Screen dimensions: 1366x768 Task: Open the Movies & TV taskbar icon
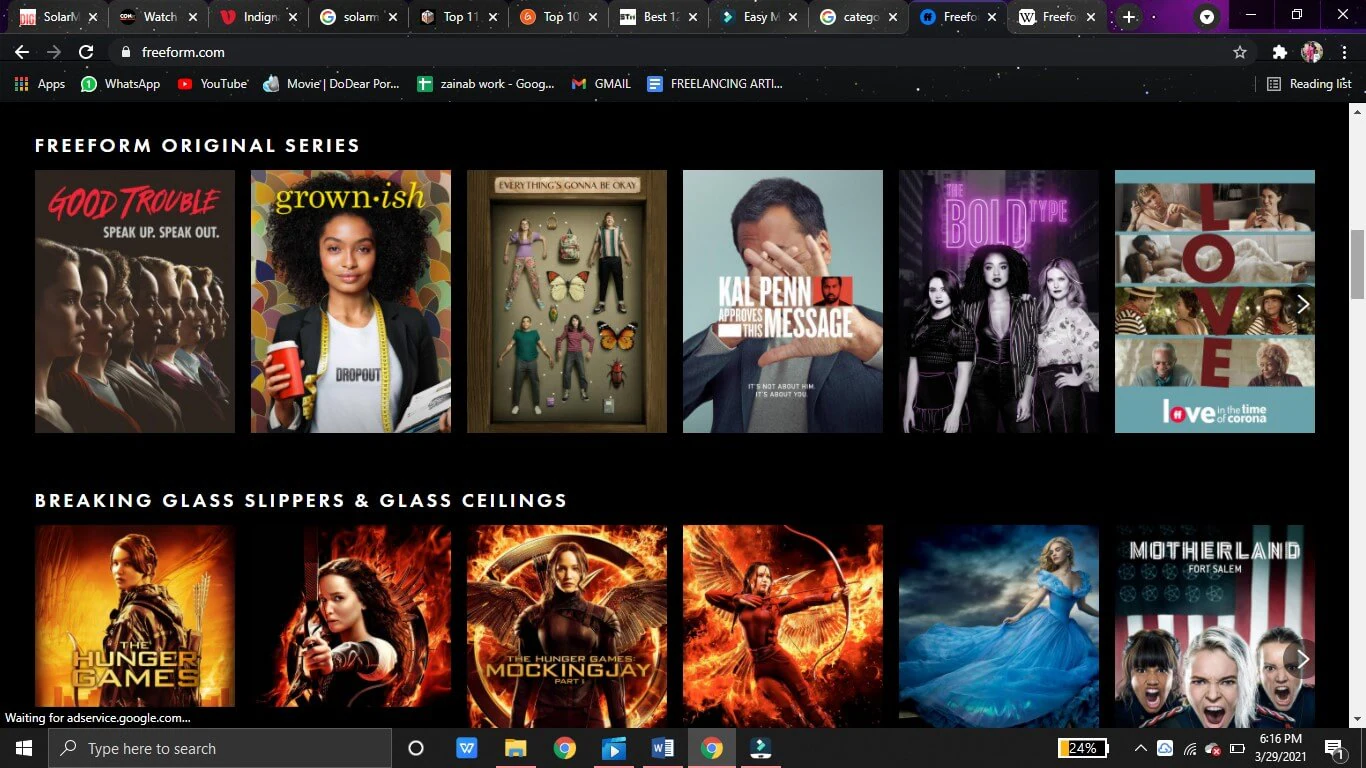614,748
